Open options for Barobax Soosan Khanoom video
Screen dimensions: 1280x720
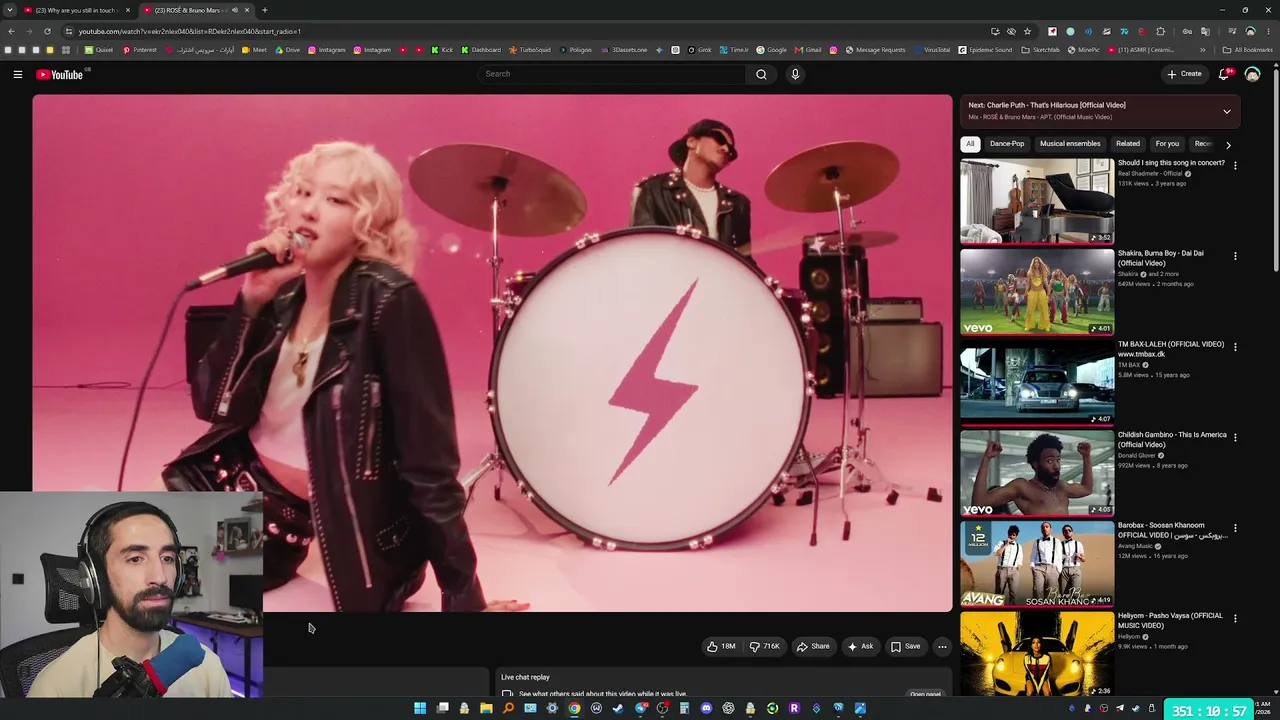coord(1235,528)
